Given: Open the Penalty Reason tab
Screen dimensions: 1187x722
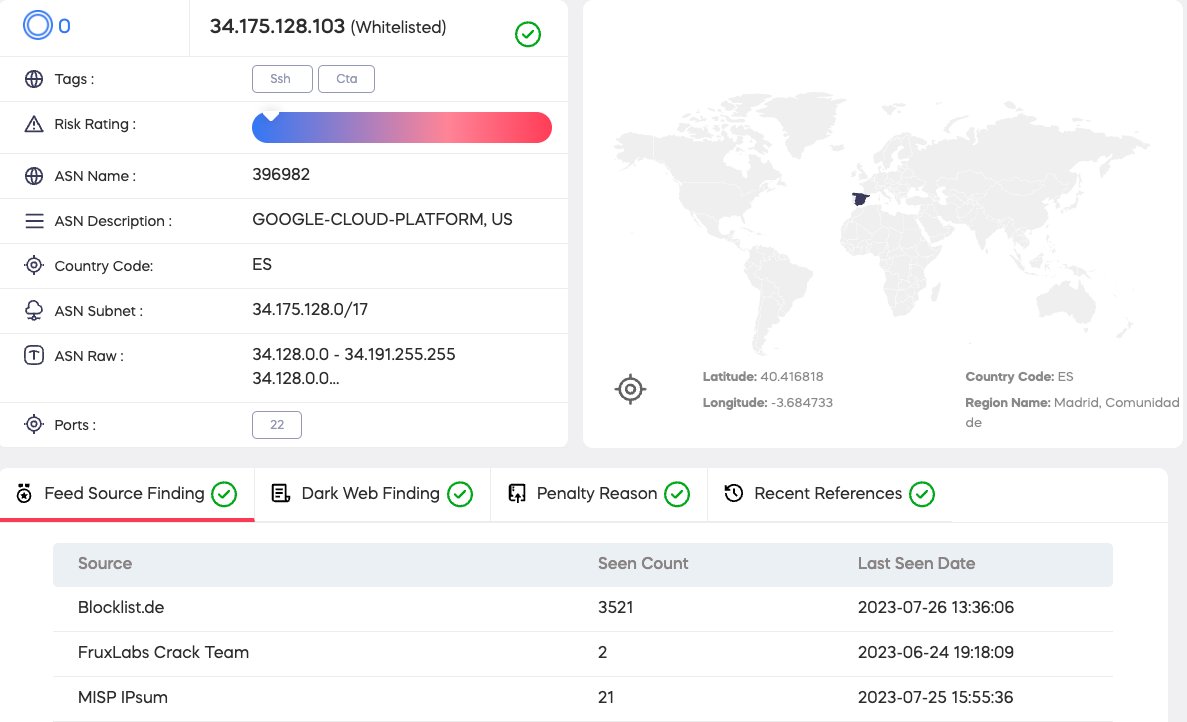Looking at the screenshot, I should (x=599, y=494).
